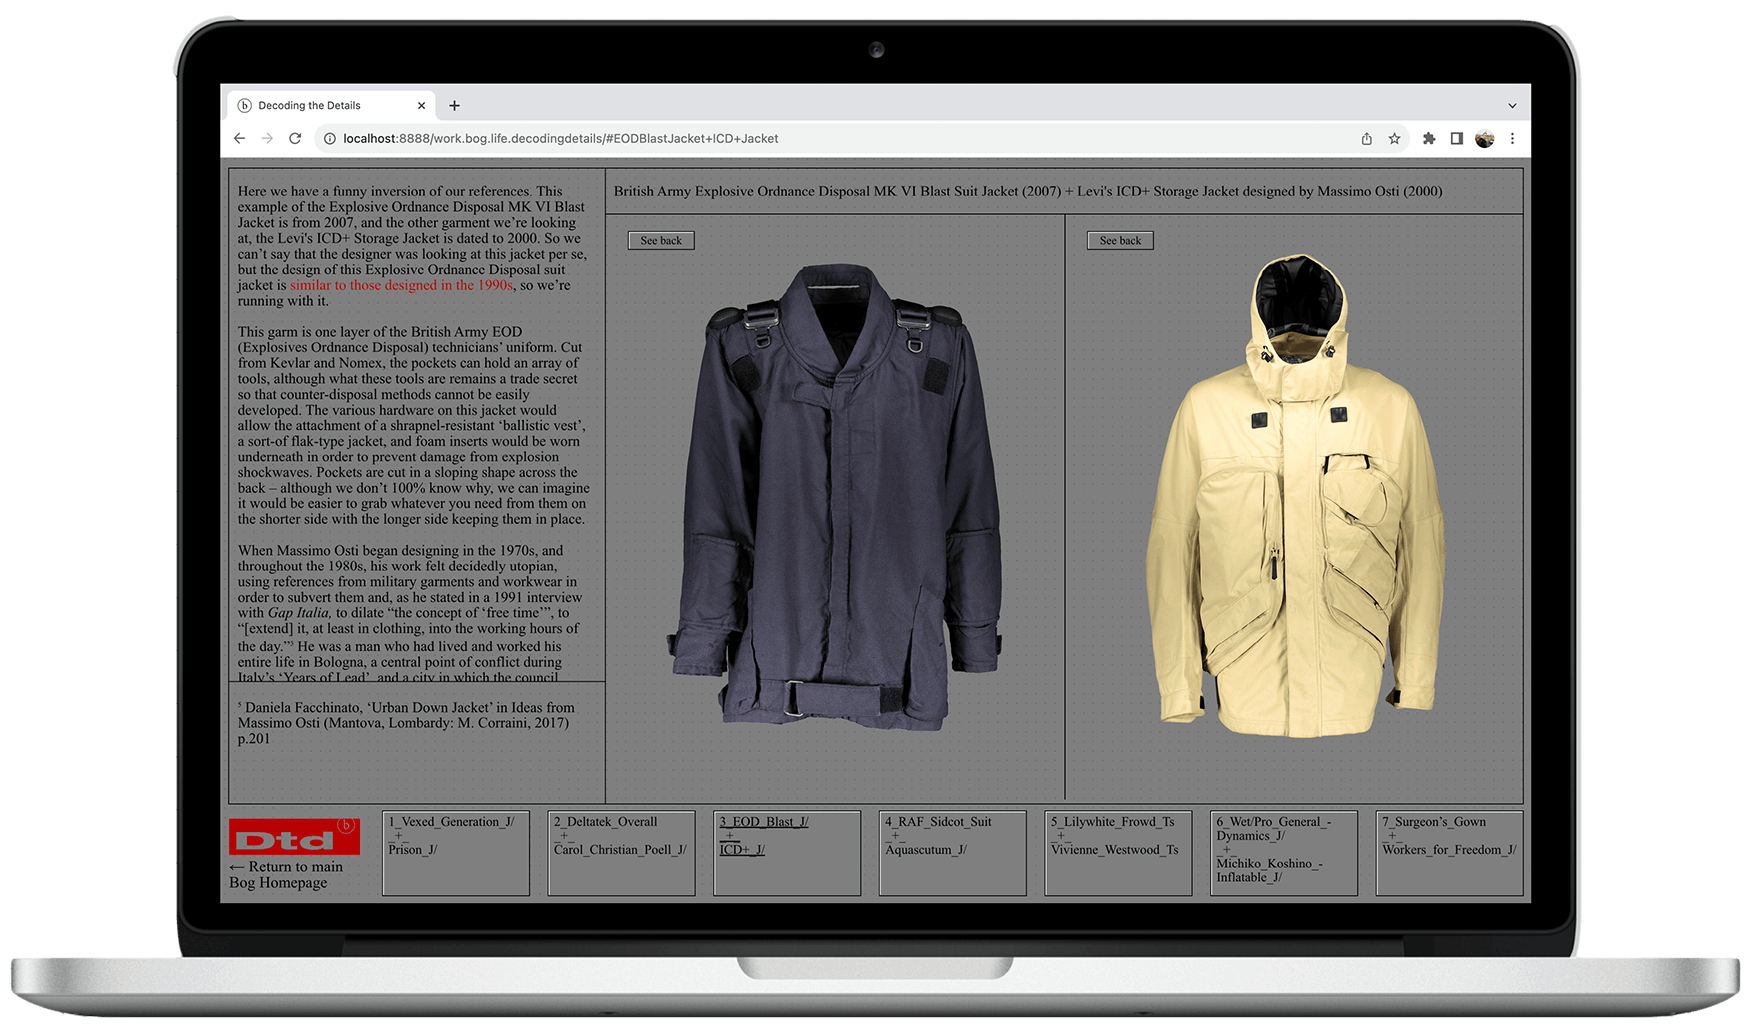Click the paragraph starting 'Here we have'

click(412, 246)
